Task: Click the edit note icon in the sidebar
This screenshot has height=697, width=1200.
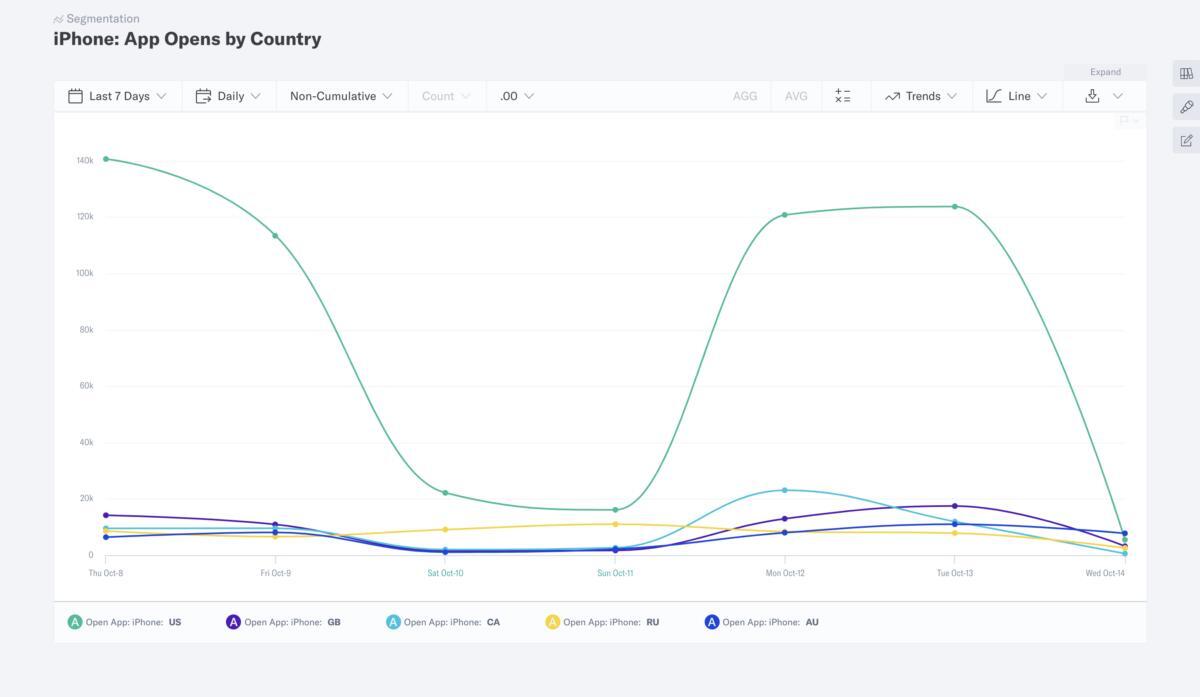Action: point(1187,140)
